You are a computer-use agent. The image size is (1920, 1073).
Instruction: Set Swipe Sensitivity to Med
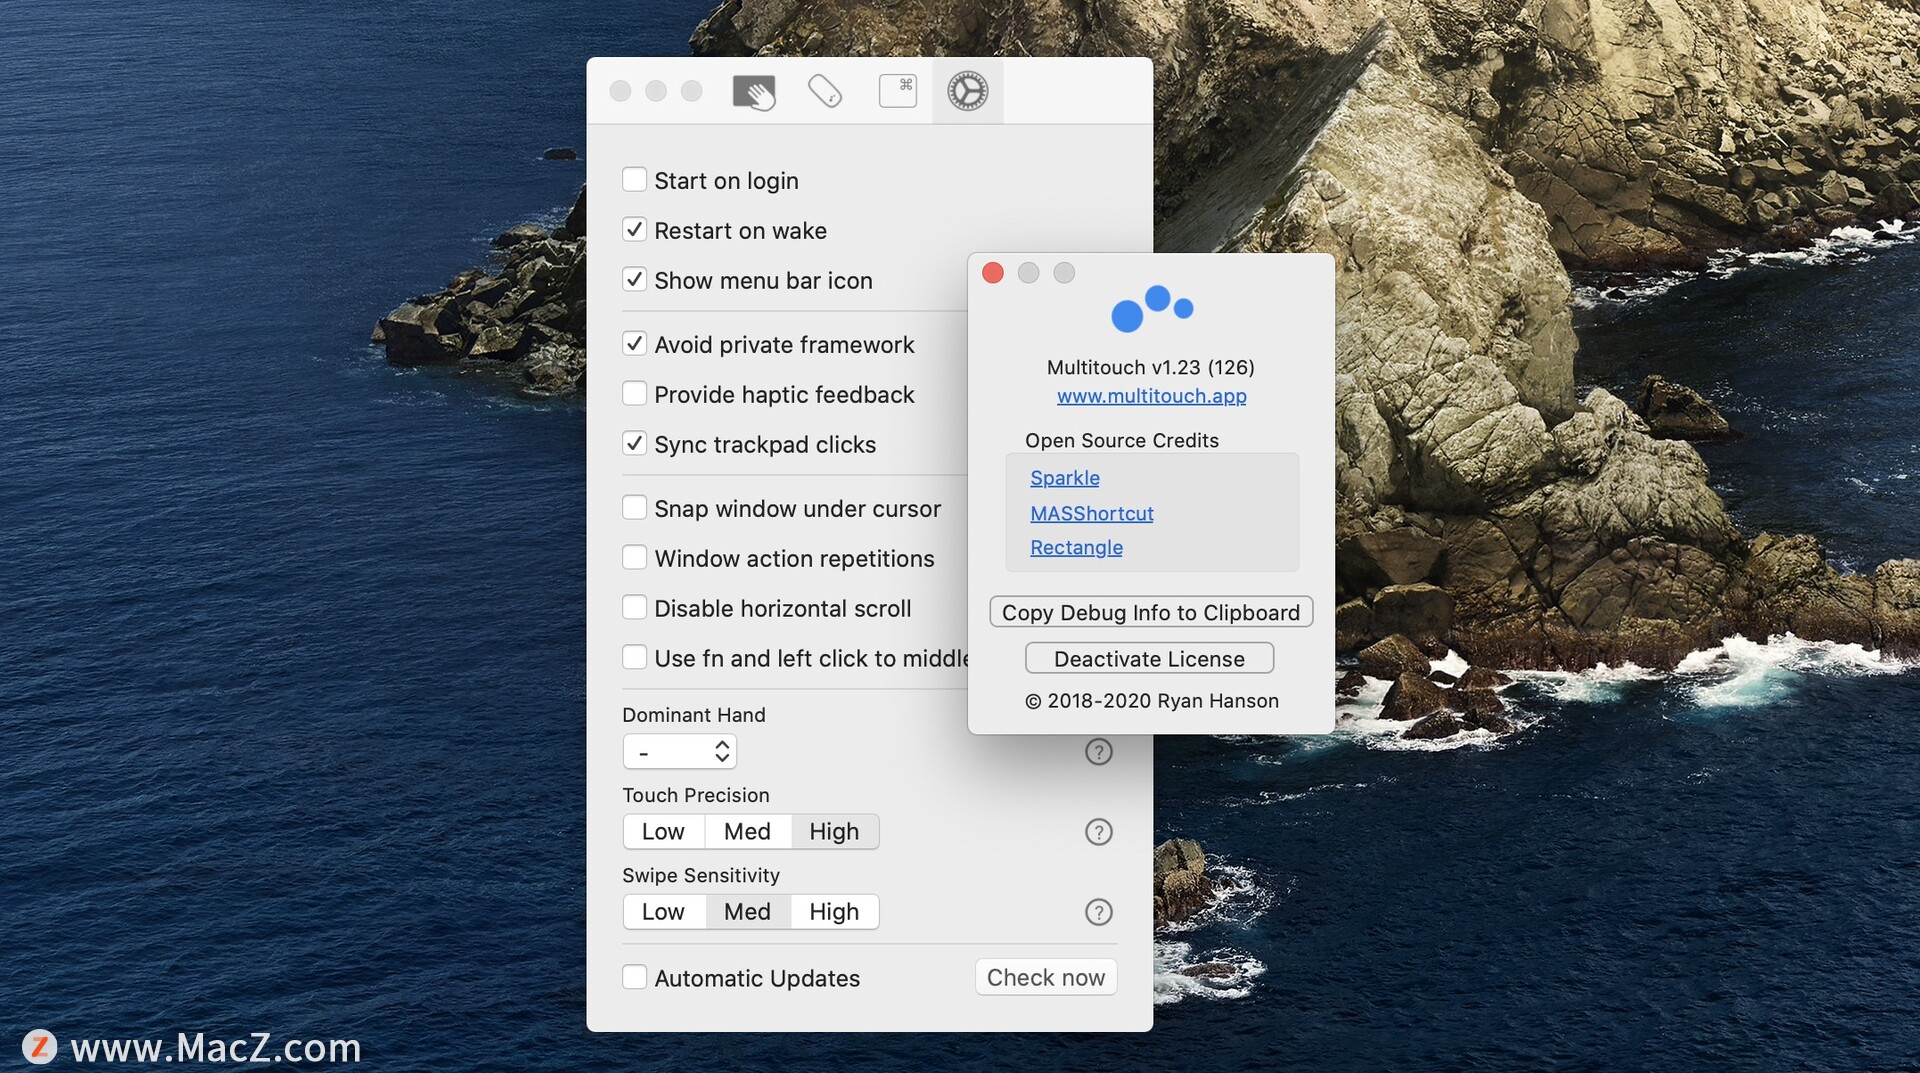click(748, 912)
